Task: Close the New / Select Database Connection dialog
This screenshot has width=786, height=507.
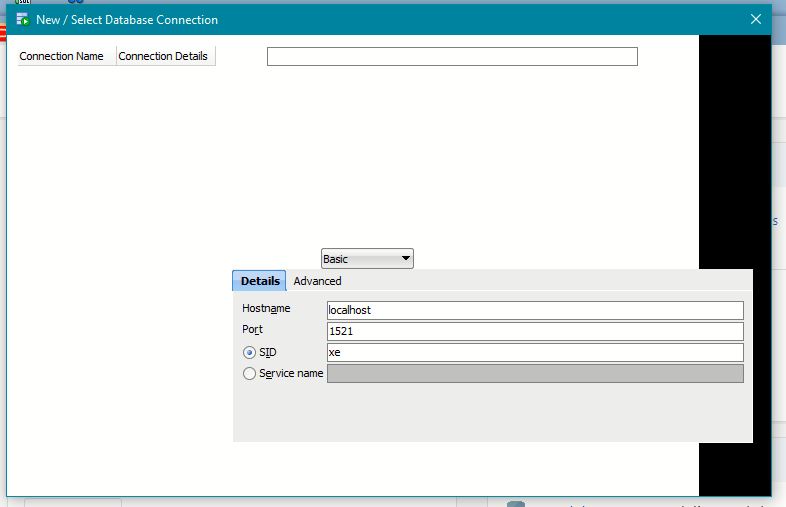Action: click(756, 19)
